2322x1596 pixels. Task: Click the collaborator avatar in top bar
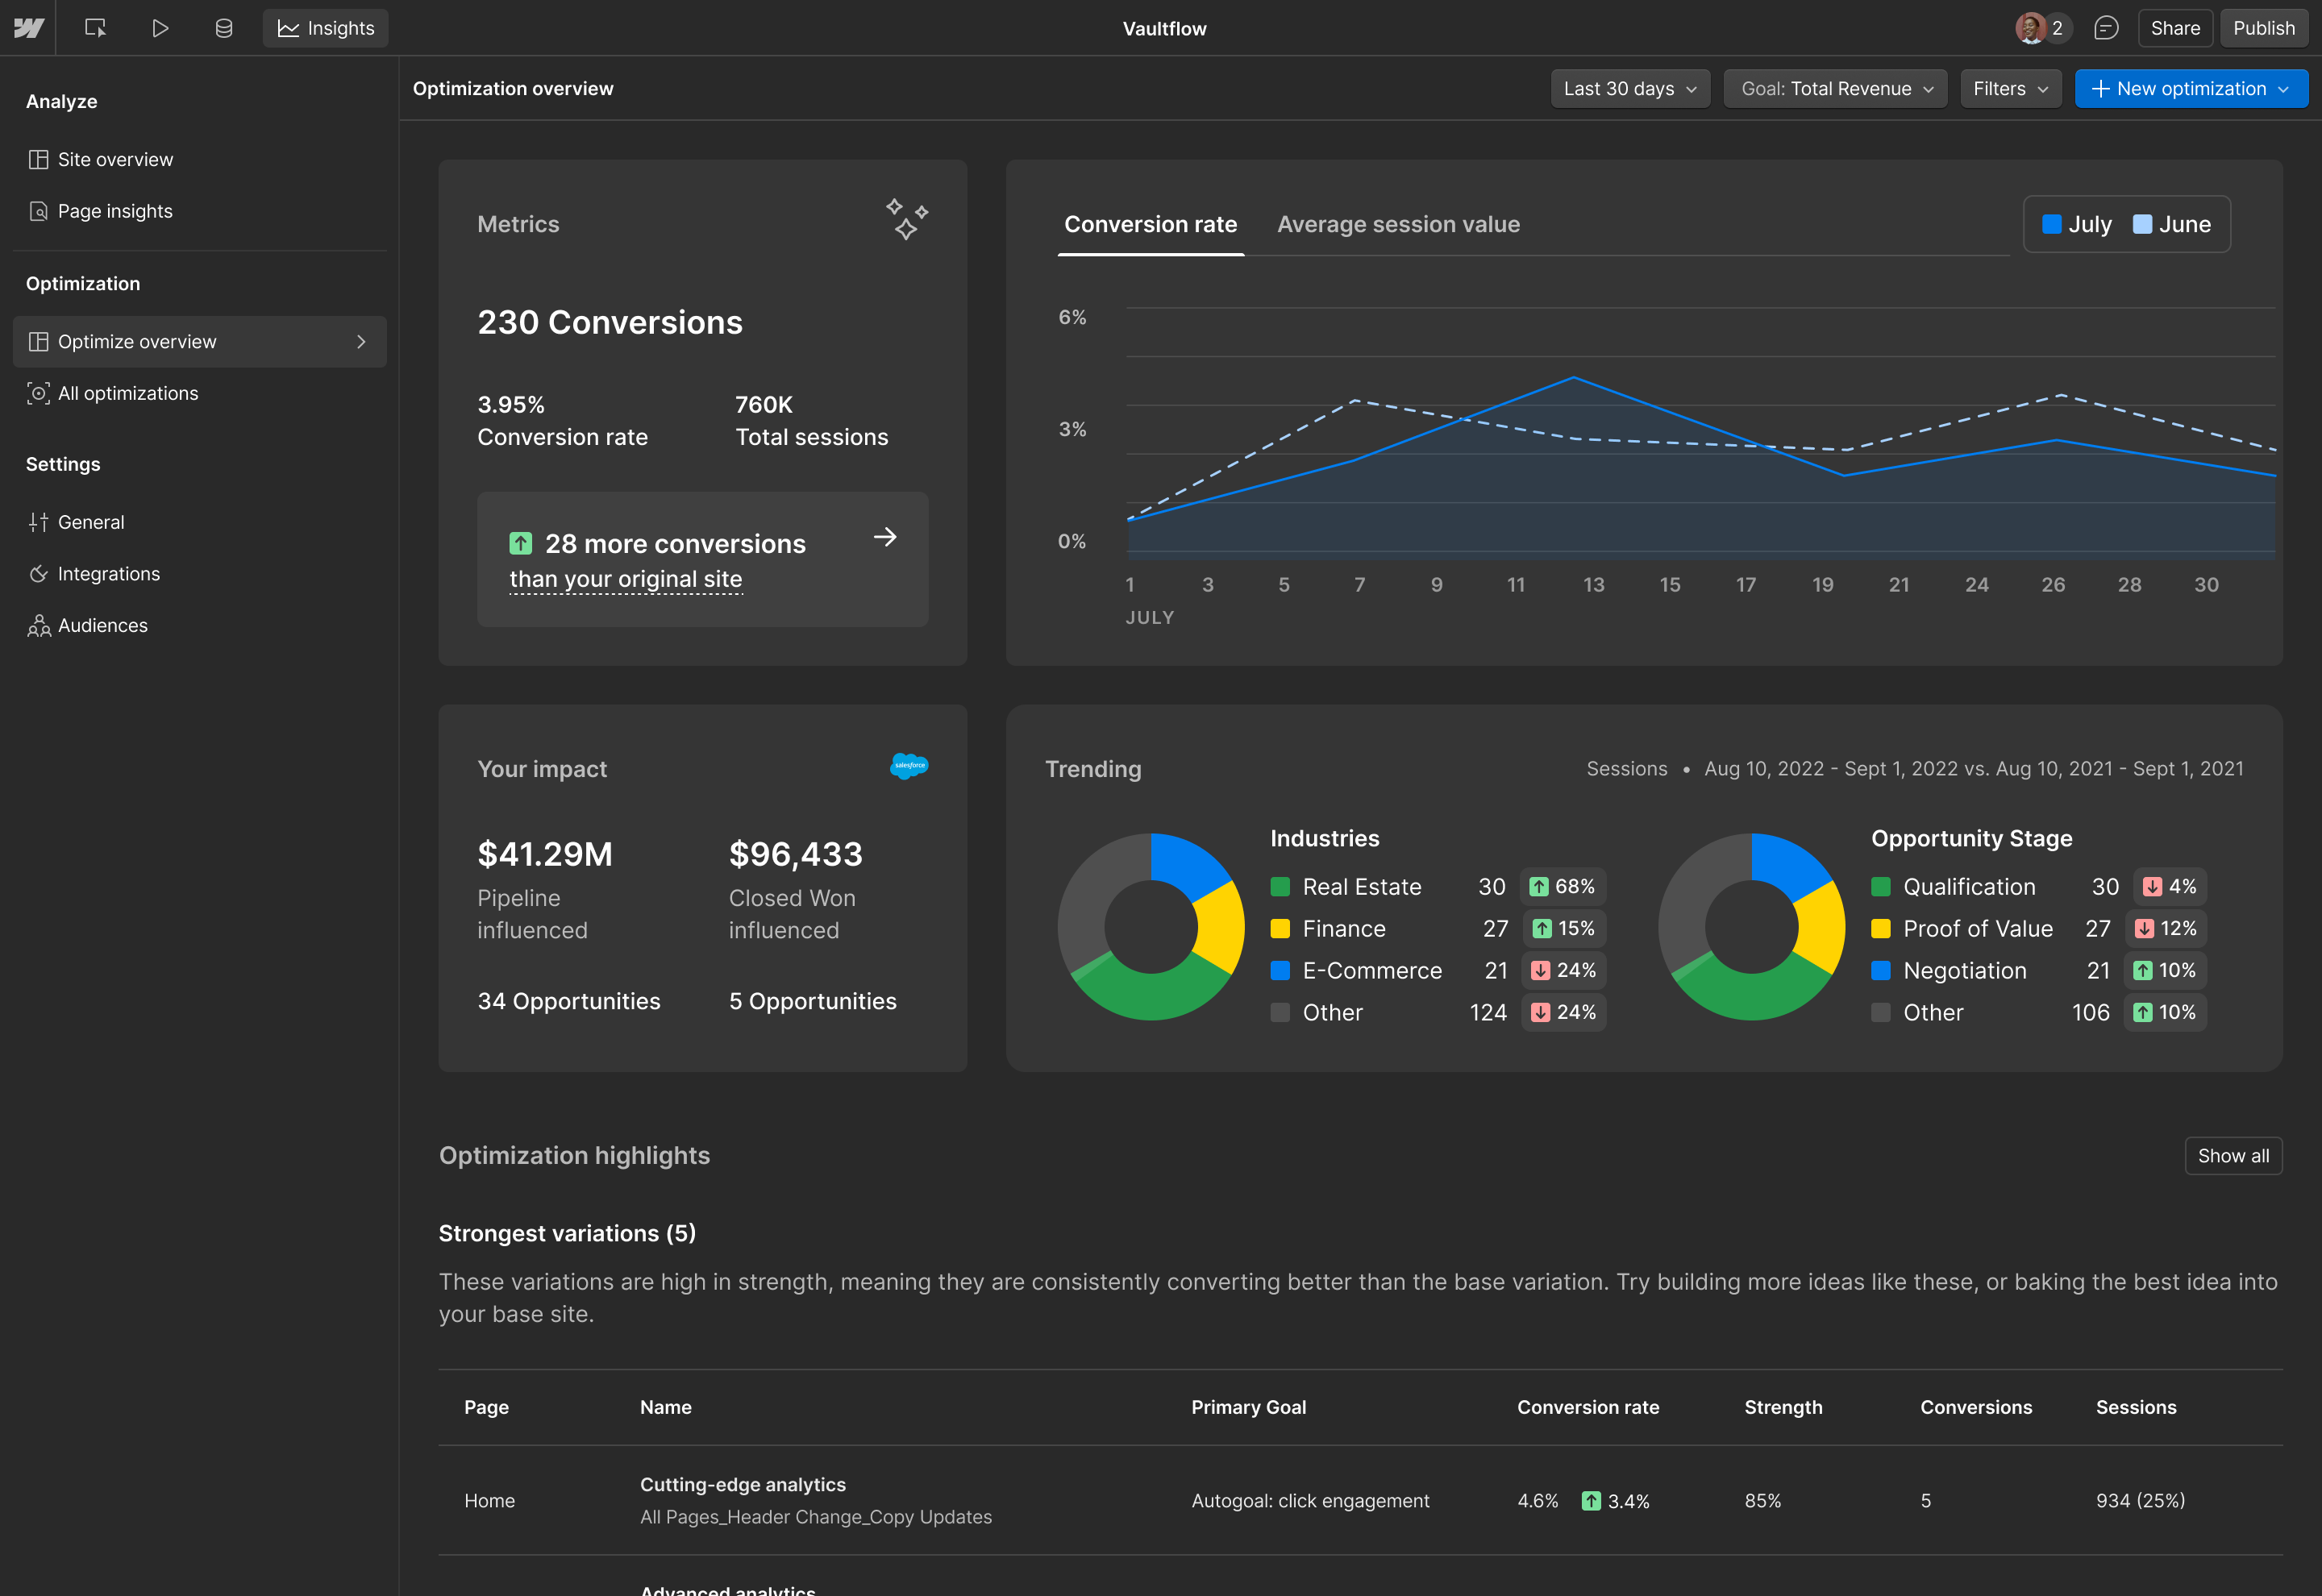tap(2030, 28)
